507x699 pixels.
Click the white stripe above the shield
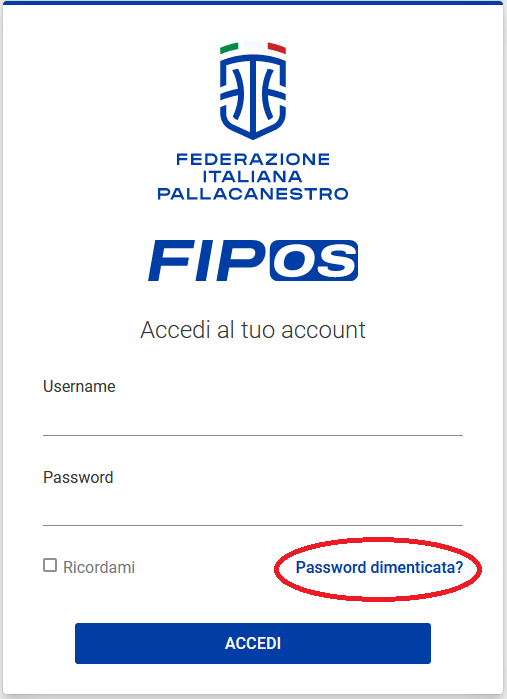[x=253, y=45]
